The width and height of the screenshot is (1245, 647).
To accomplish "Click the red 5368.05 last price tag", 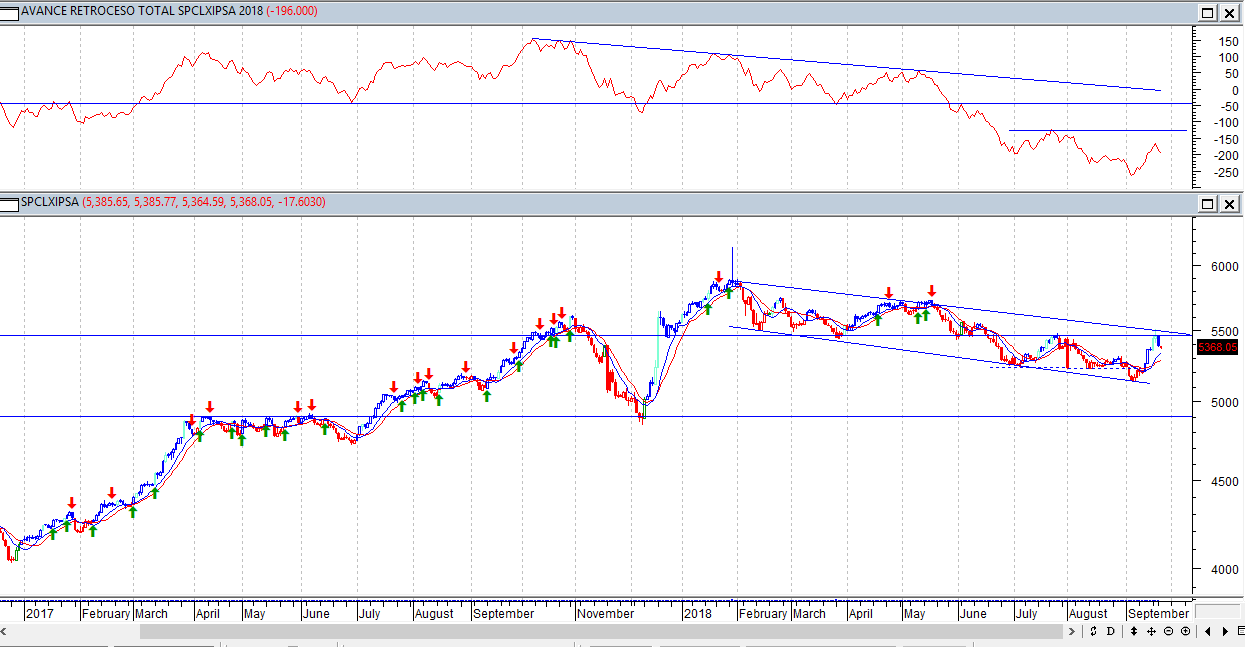I will pyautogui.click(x=1217, y=347).
